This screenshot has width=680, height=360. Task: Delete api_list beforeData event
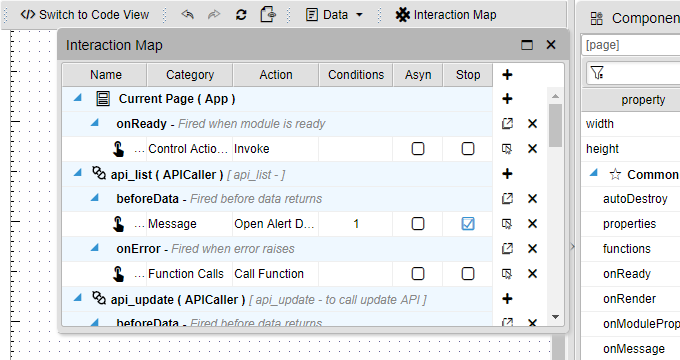point(533,199)
